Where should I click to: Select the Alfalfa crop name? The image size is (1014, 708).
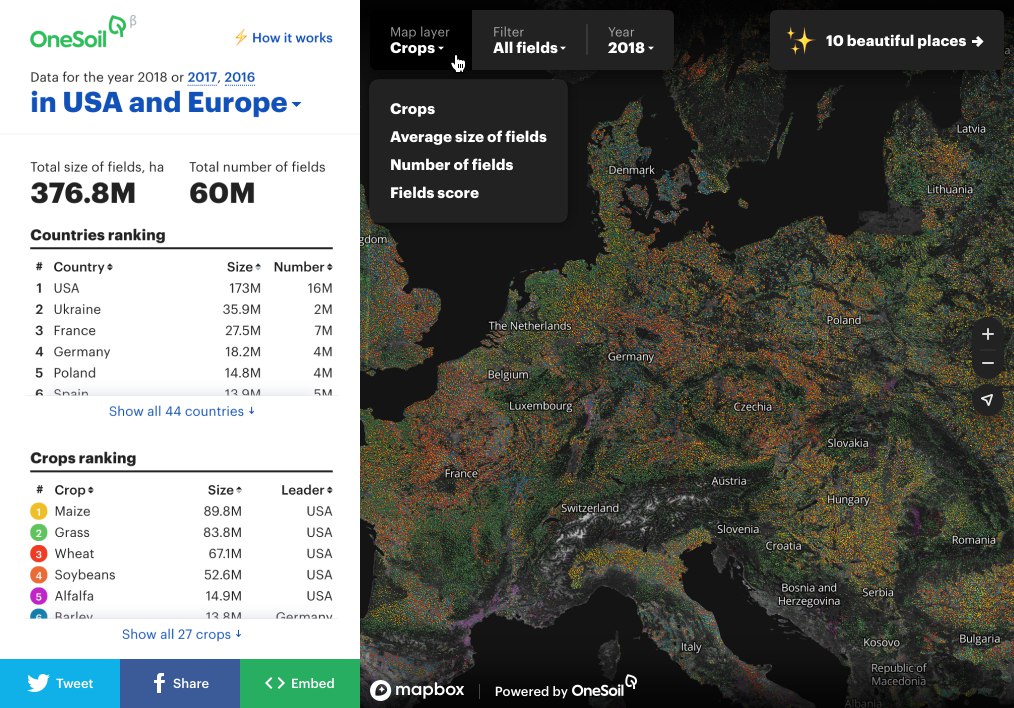coord(74,596)
